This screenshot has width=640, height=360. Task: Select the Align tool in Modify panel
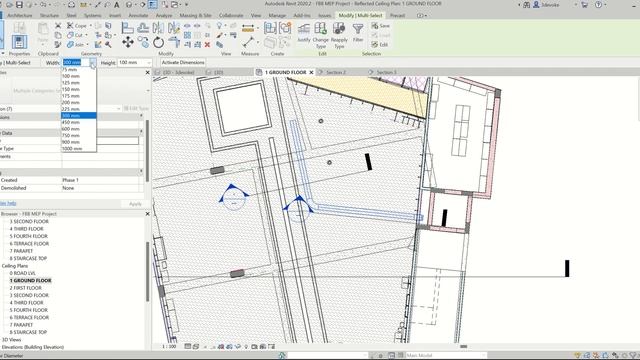pyautogui.click(x=128, y=28)
